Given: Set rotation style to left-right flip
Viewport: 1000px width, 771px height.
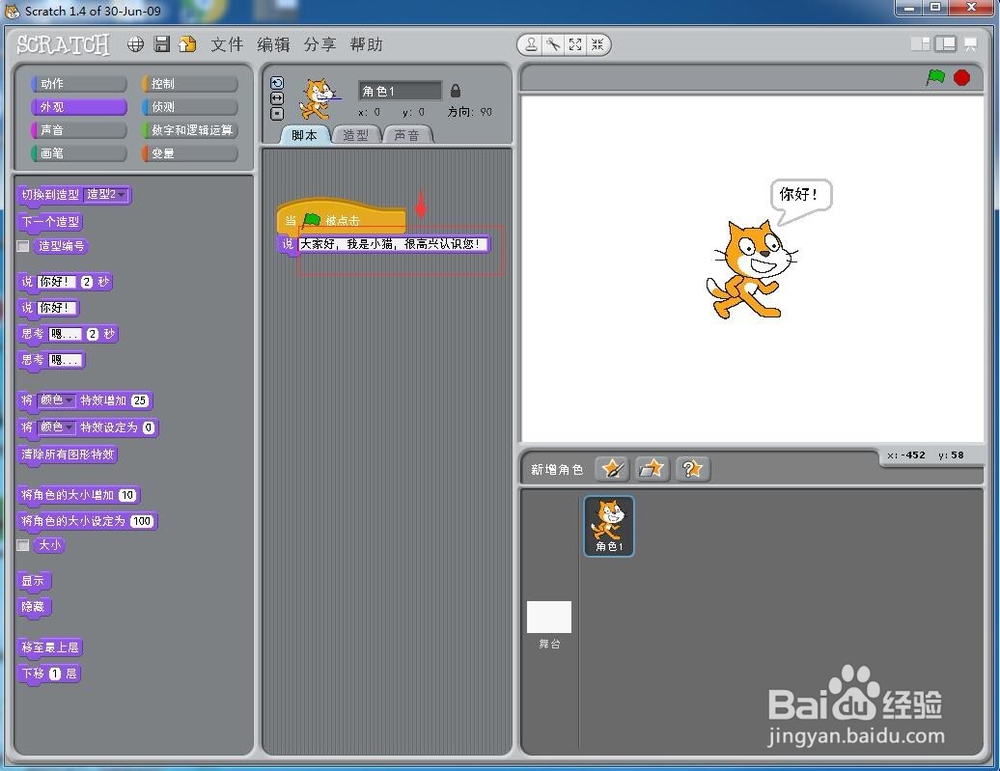Looking at the screenshot, I should pos(277,98).
